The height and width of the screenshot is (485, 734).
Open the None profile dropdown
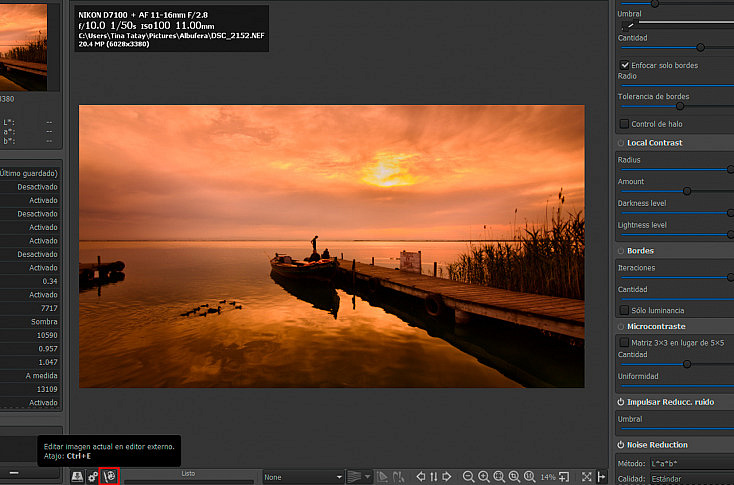click(303, 477)
